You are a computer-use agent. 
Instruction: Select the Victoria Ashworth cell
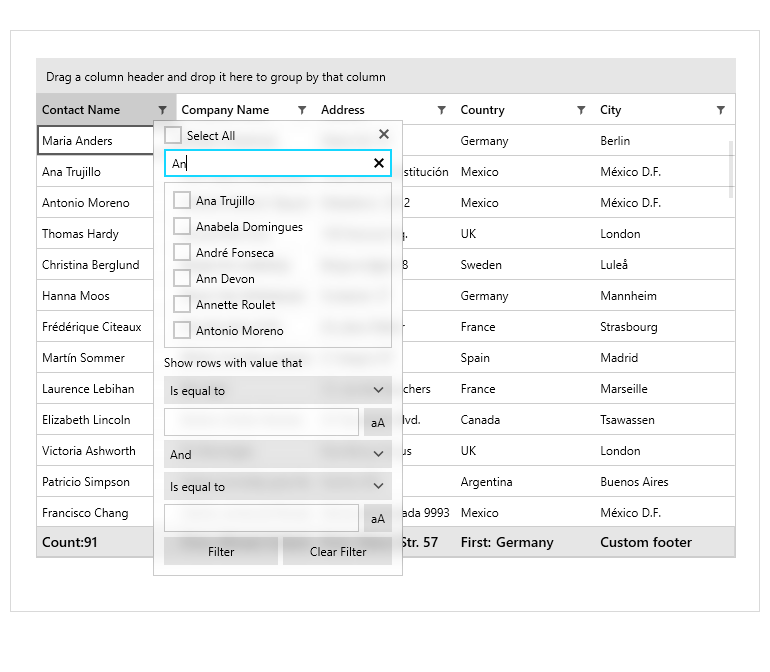96,450
